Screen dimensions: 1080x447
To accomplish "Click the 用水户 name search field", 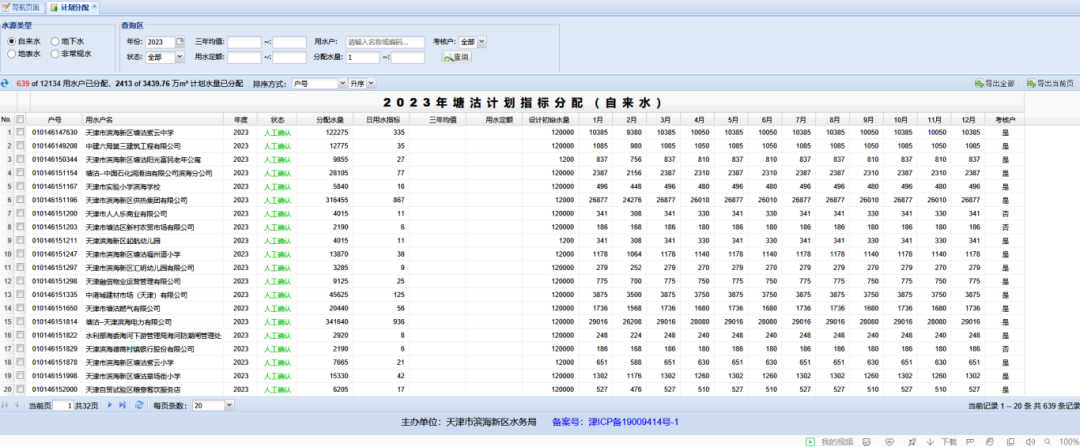I will [386, 42].
